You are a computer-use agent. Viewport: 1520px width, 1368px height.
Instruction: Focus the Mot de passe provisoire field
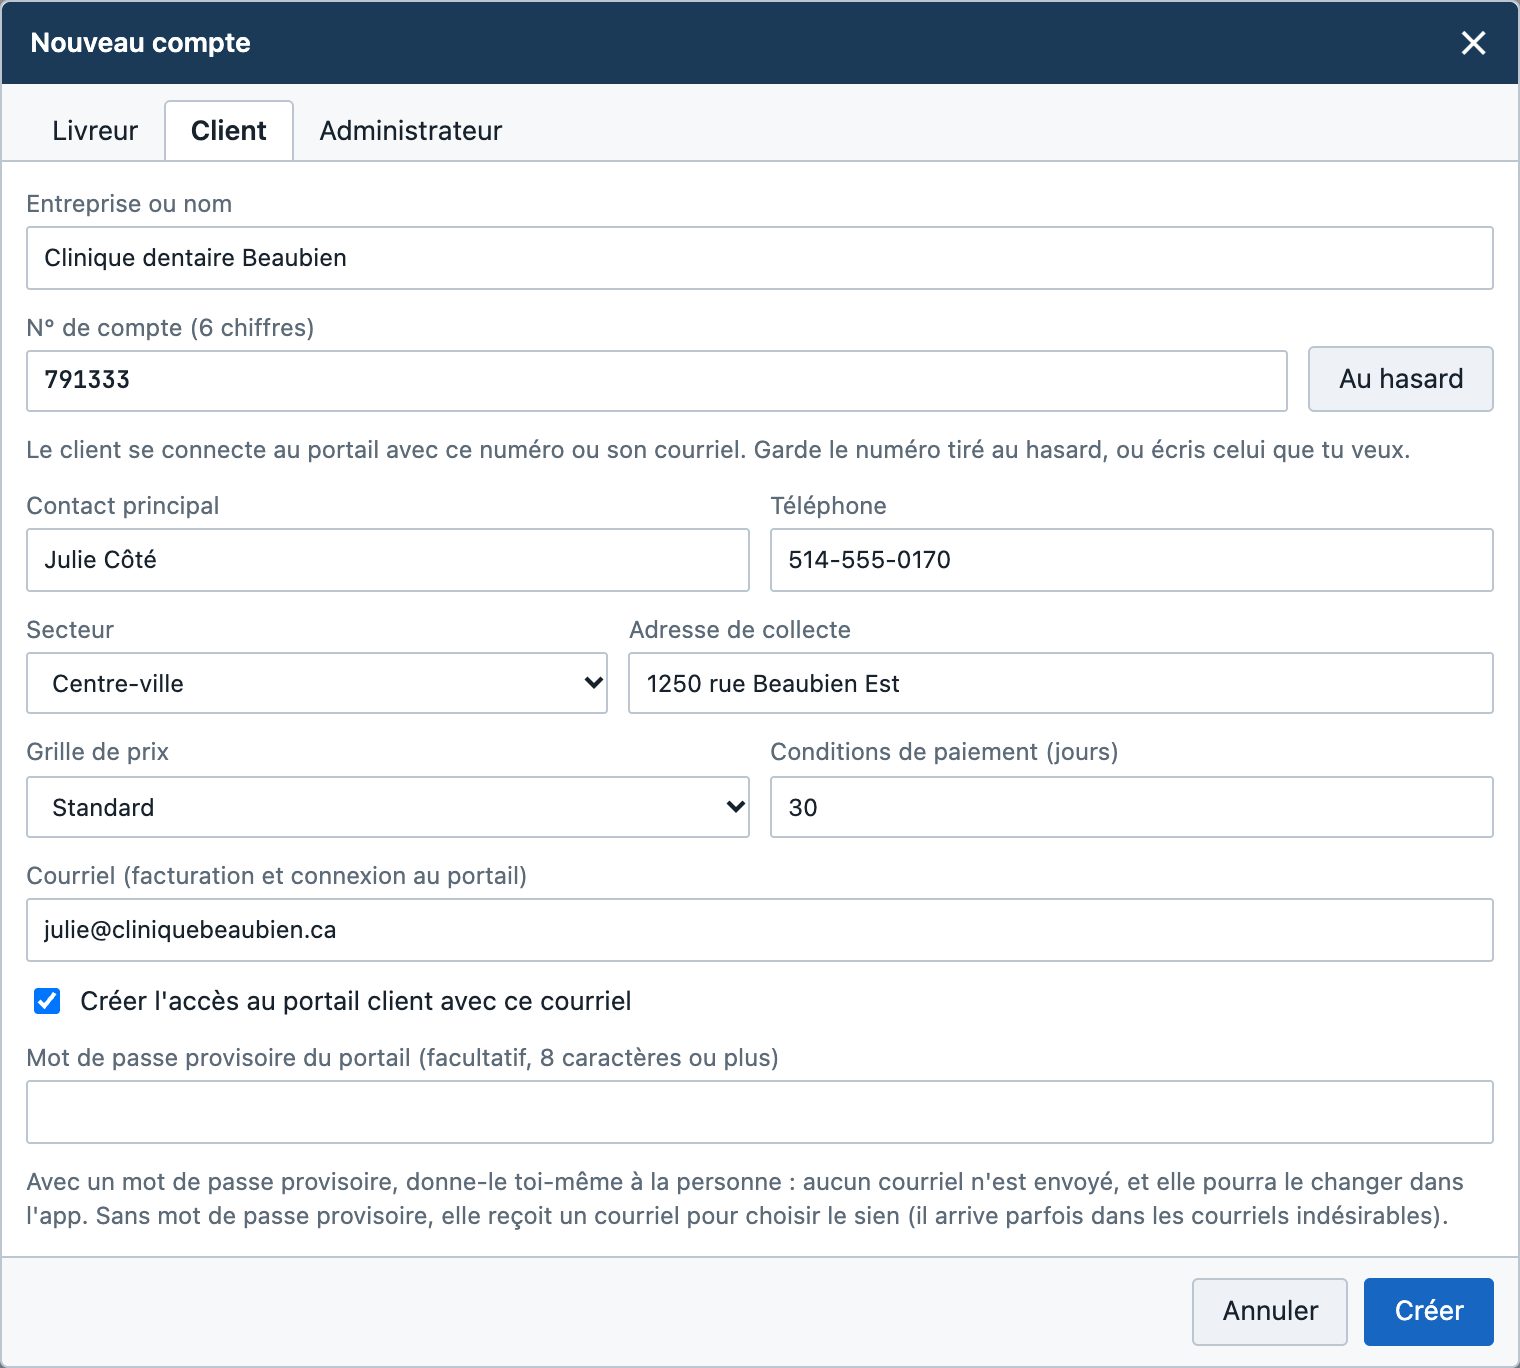pos(760,1112)
